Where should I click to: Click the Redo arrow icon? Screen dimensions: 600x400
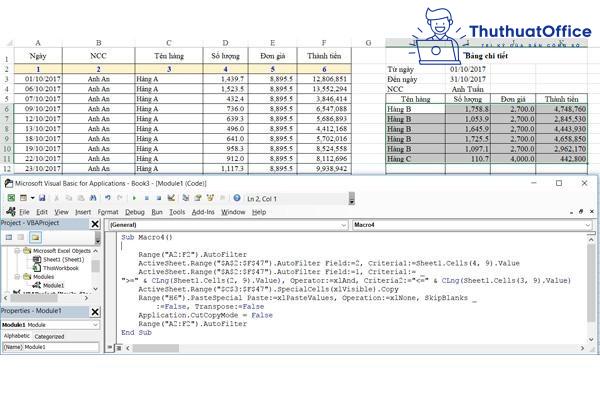tap(120, 198)
